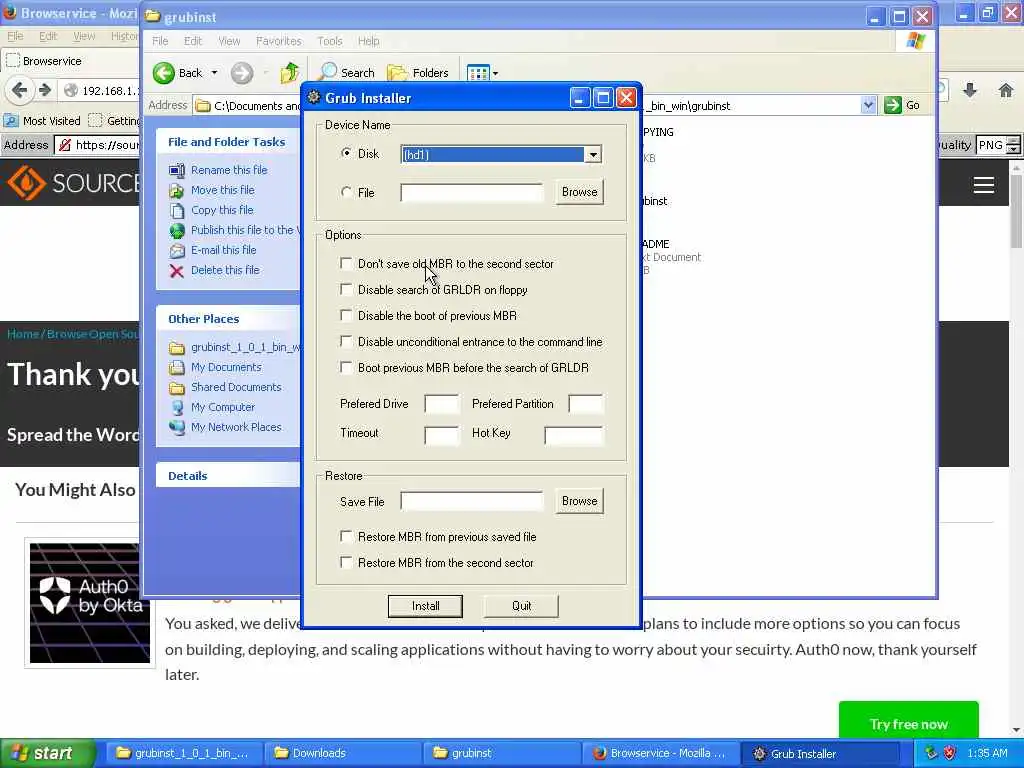Open the Favorites menu in grubinst window
The width and height of the screenshot is (1024, 768).
point(279,41)
